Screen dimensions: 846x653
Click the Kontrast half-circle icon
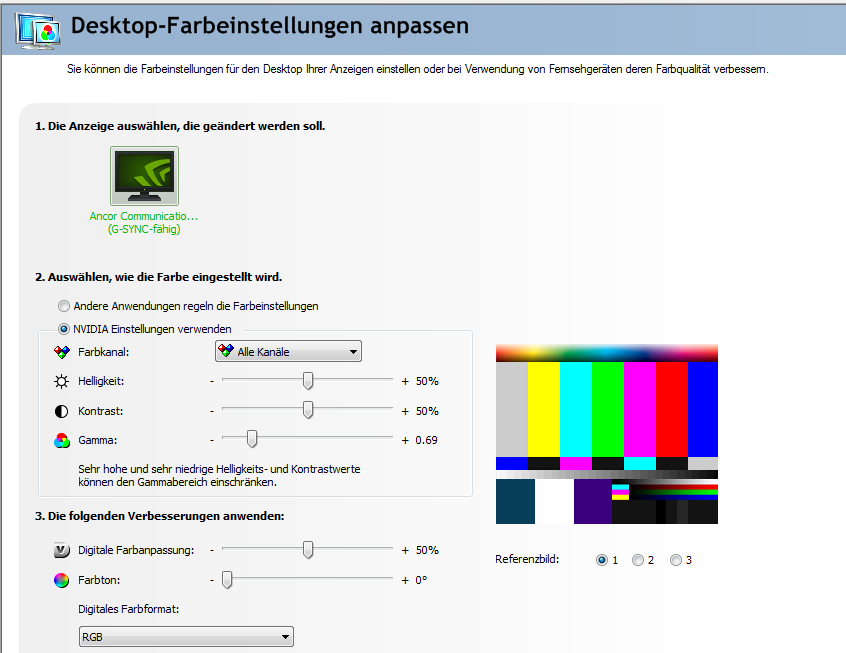[x=62, y=411]
